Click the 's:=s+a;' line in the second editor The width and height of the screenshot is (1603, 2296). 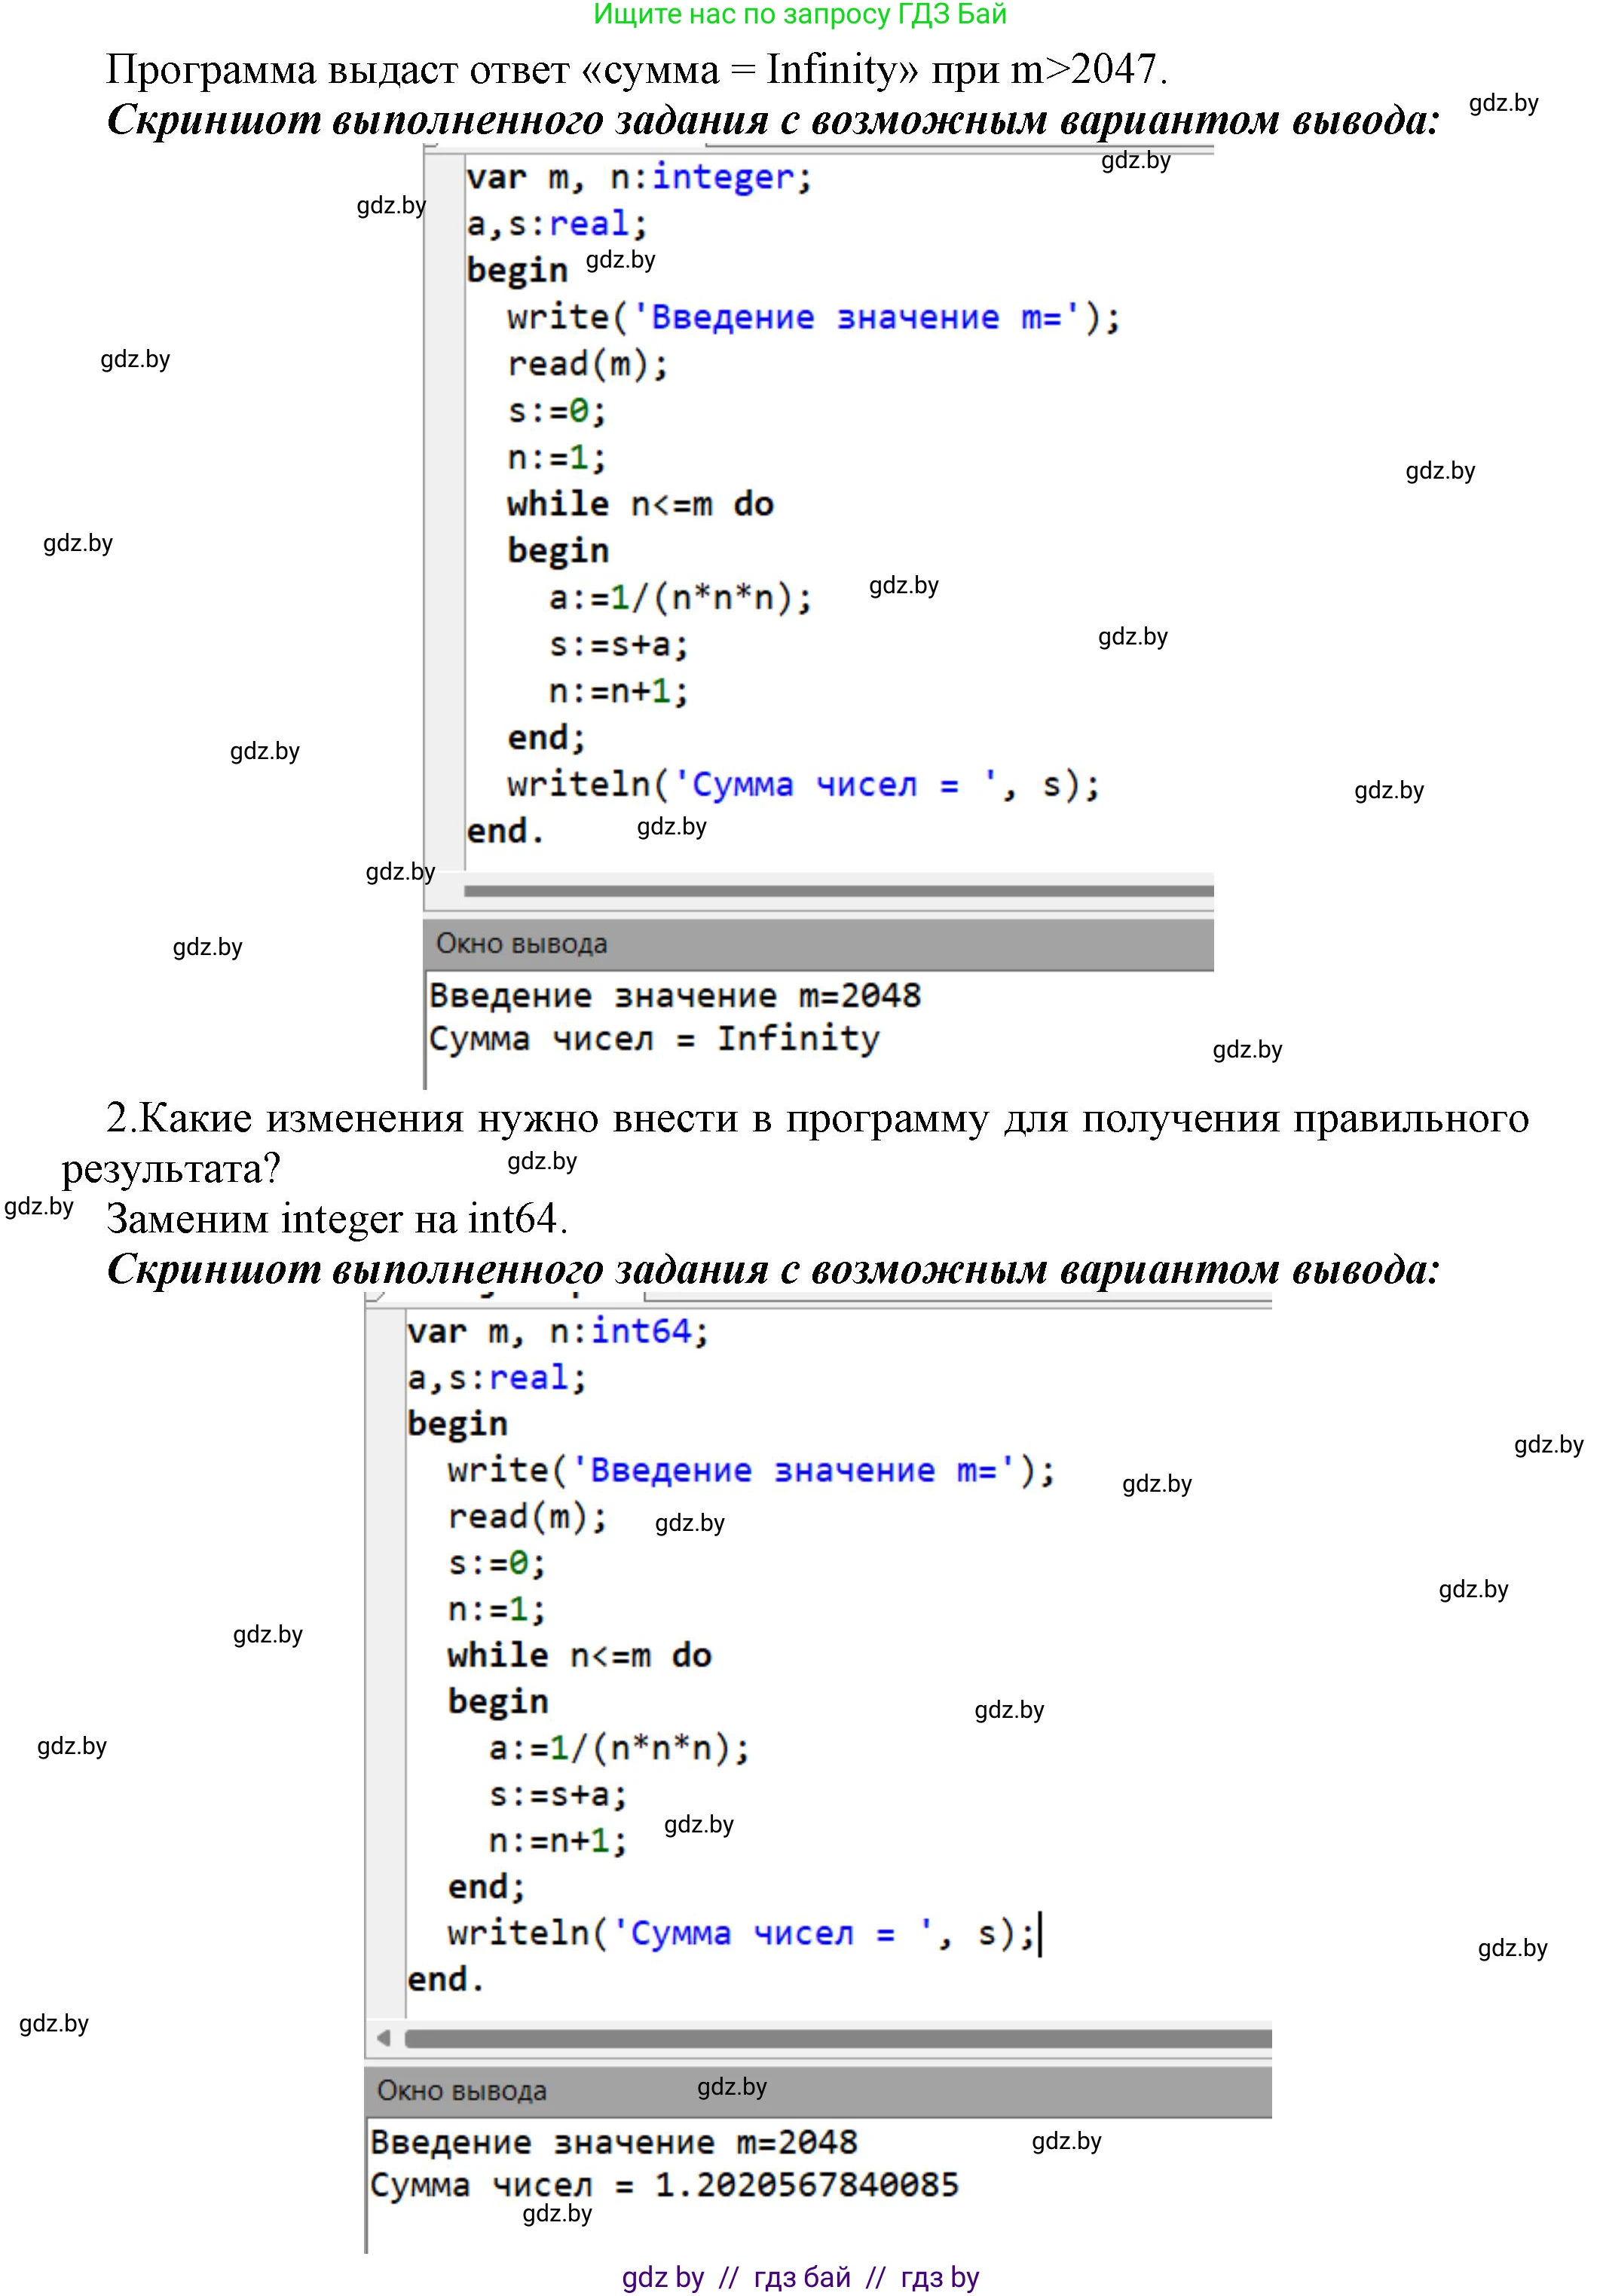(x=558, y=1795)
